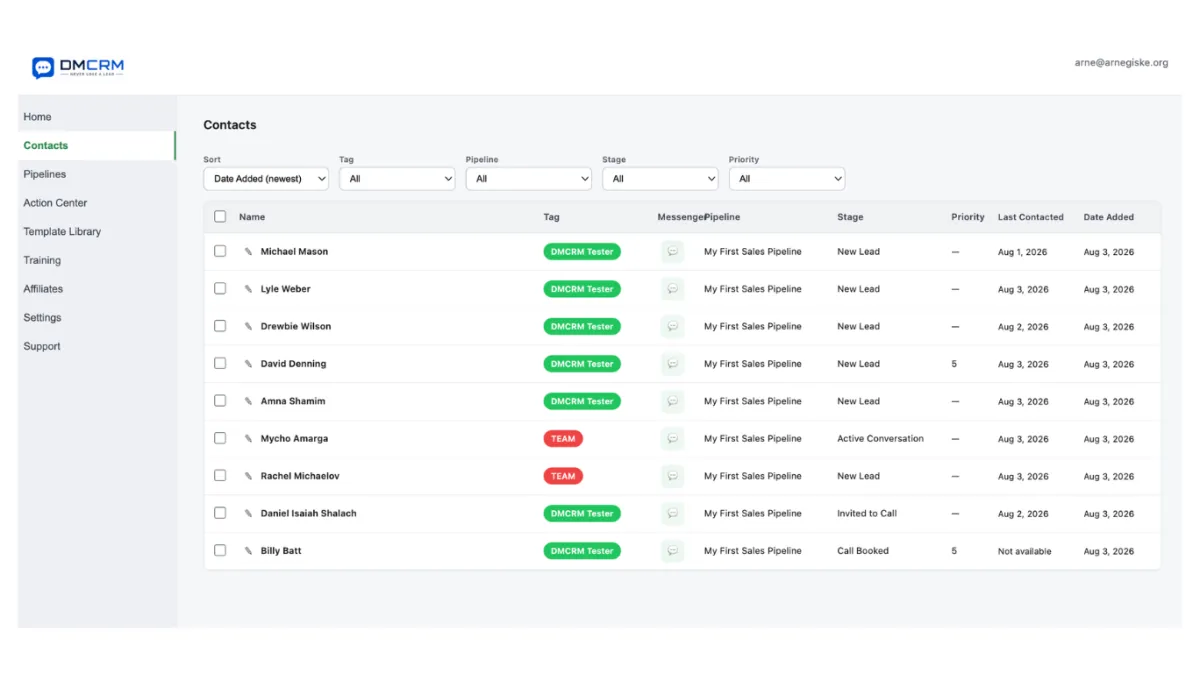Click the Date Added column header
The height and width of the screenshot is (673, 1200).
click(x=1109, y=217)
